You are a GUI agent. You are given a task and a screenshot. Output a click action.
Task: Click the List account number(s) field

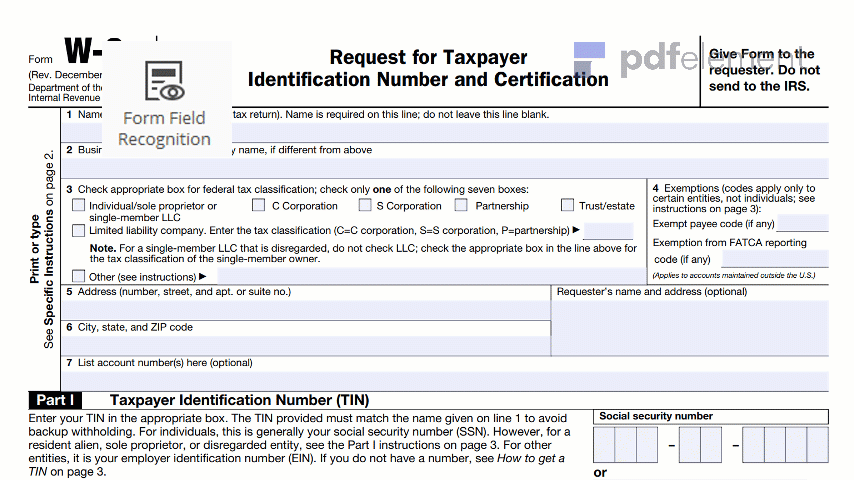445,381
